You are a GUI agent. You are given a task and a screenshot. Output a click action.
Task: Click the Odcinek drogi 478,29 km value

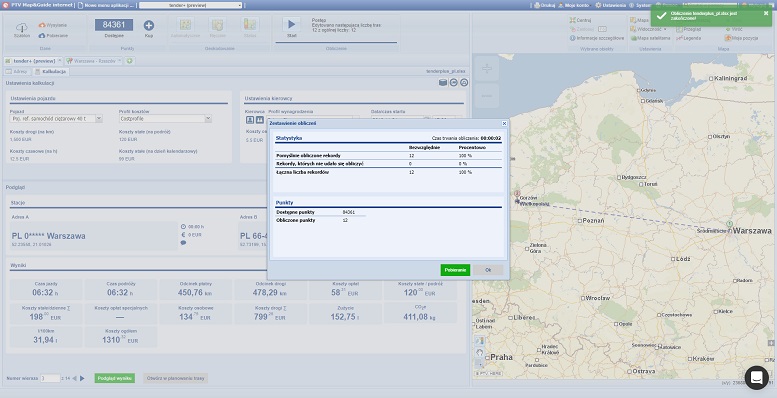coord(270,292)
